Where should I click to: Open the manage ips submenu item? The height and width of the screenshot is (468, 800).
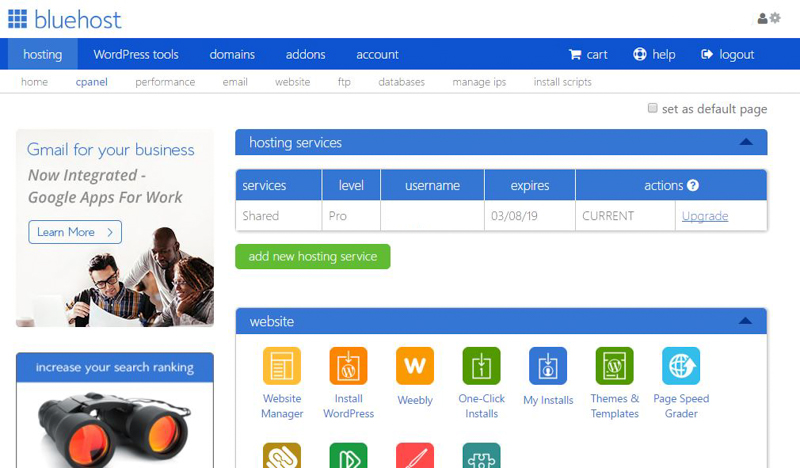479,82
